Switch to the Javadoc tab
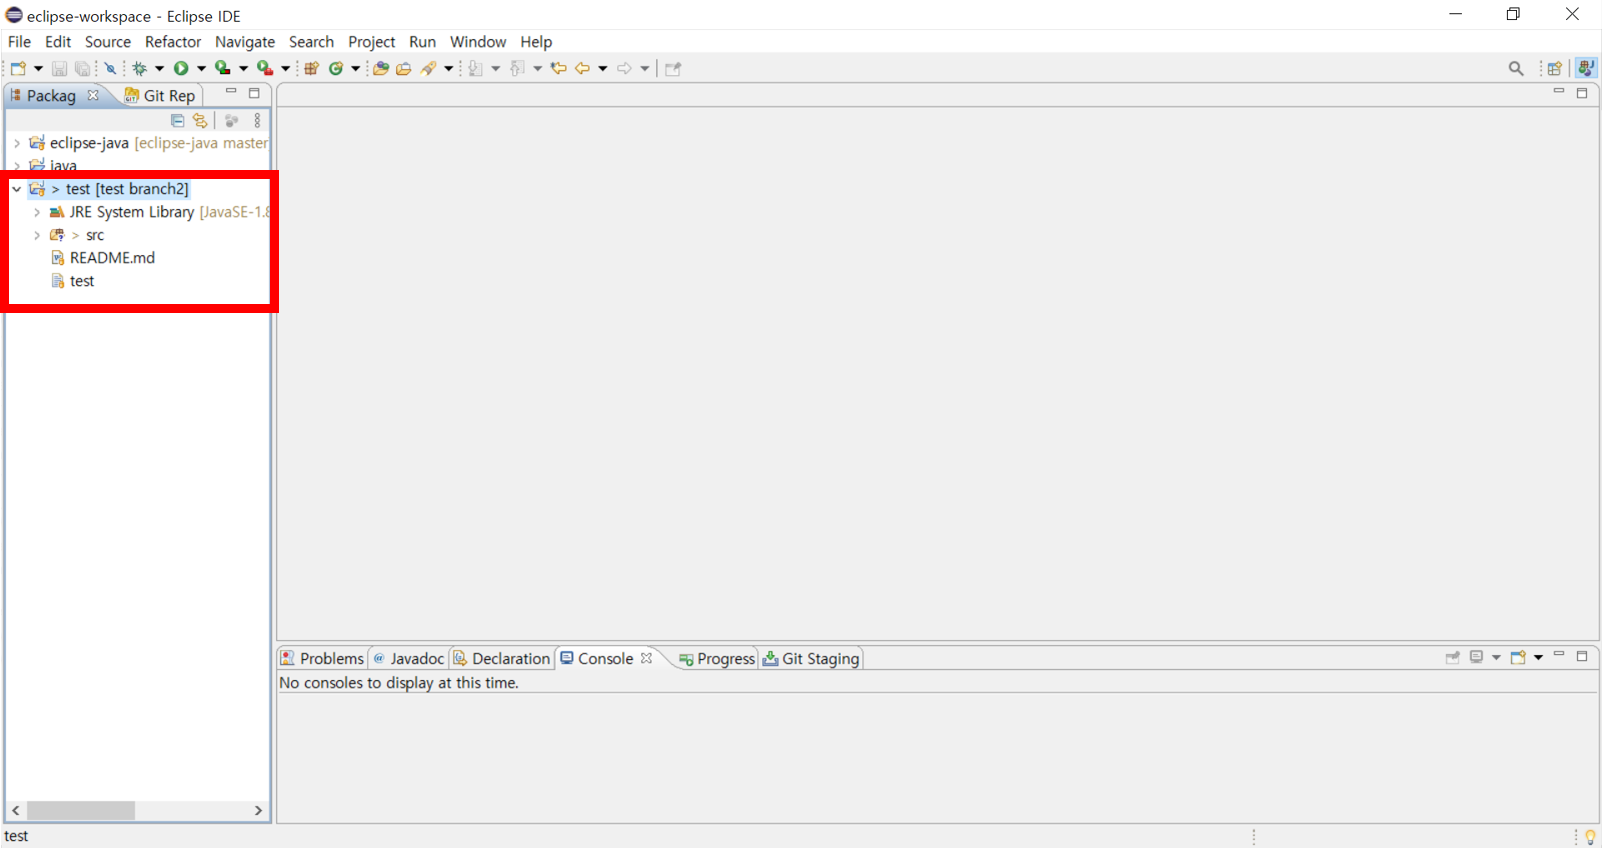1602x848 pixels. (x=408, y=658)
